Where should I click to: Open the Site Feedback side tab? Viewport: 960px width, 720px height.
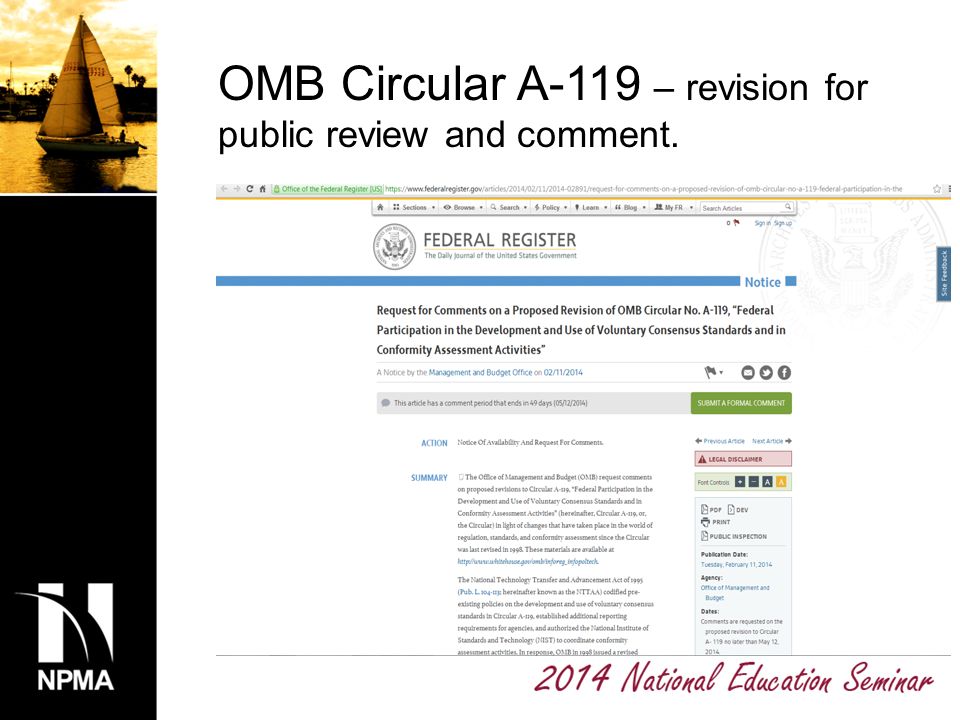pos(943,274)
